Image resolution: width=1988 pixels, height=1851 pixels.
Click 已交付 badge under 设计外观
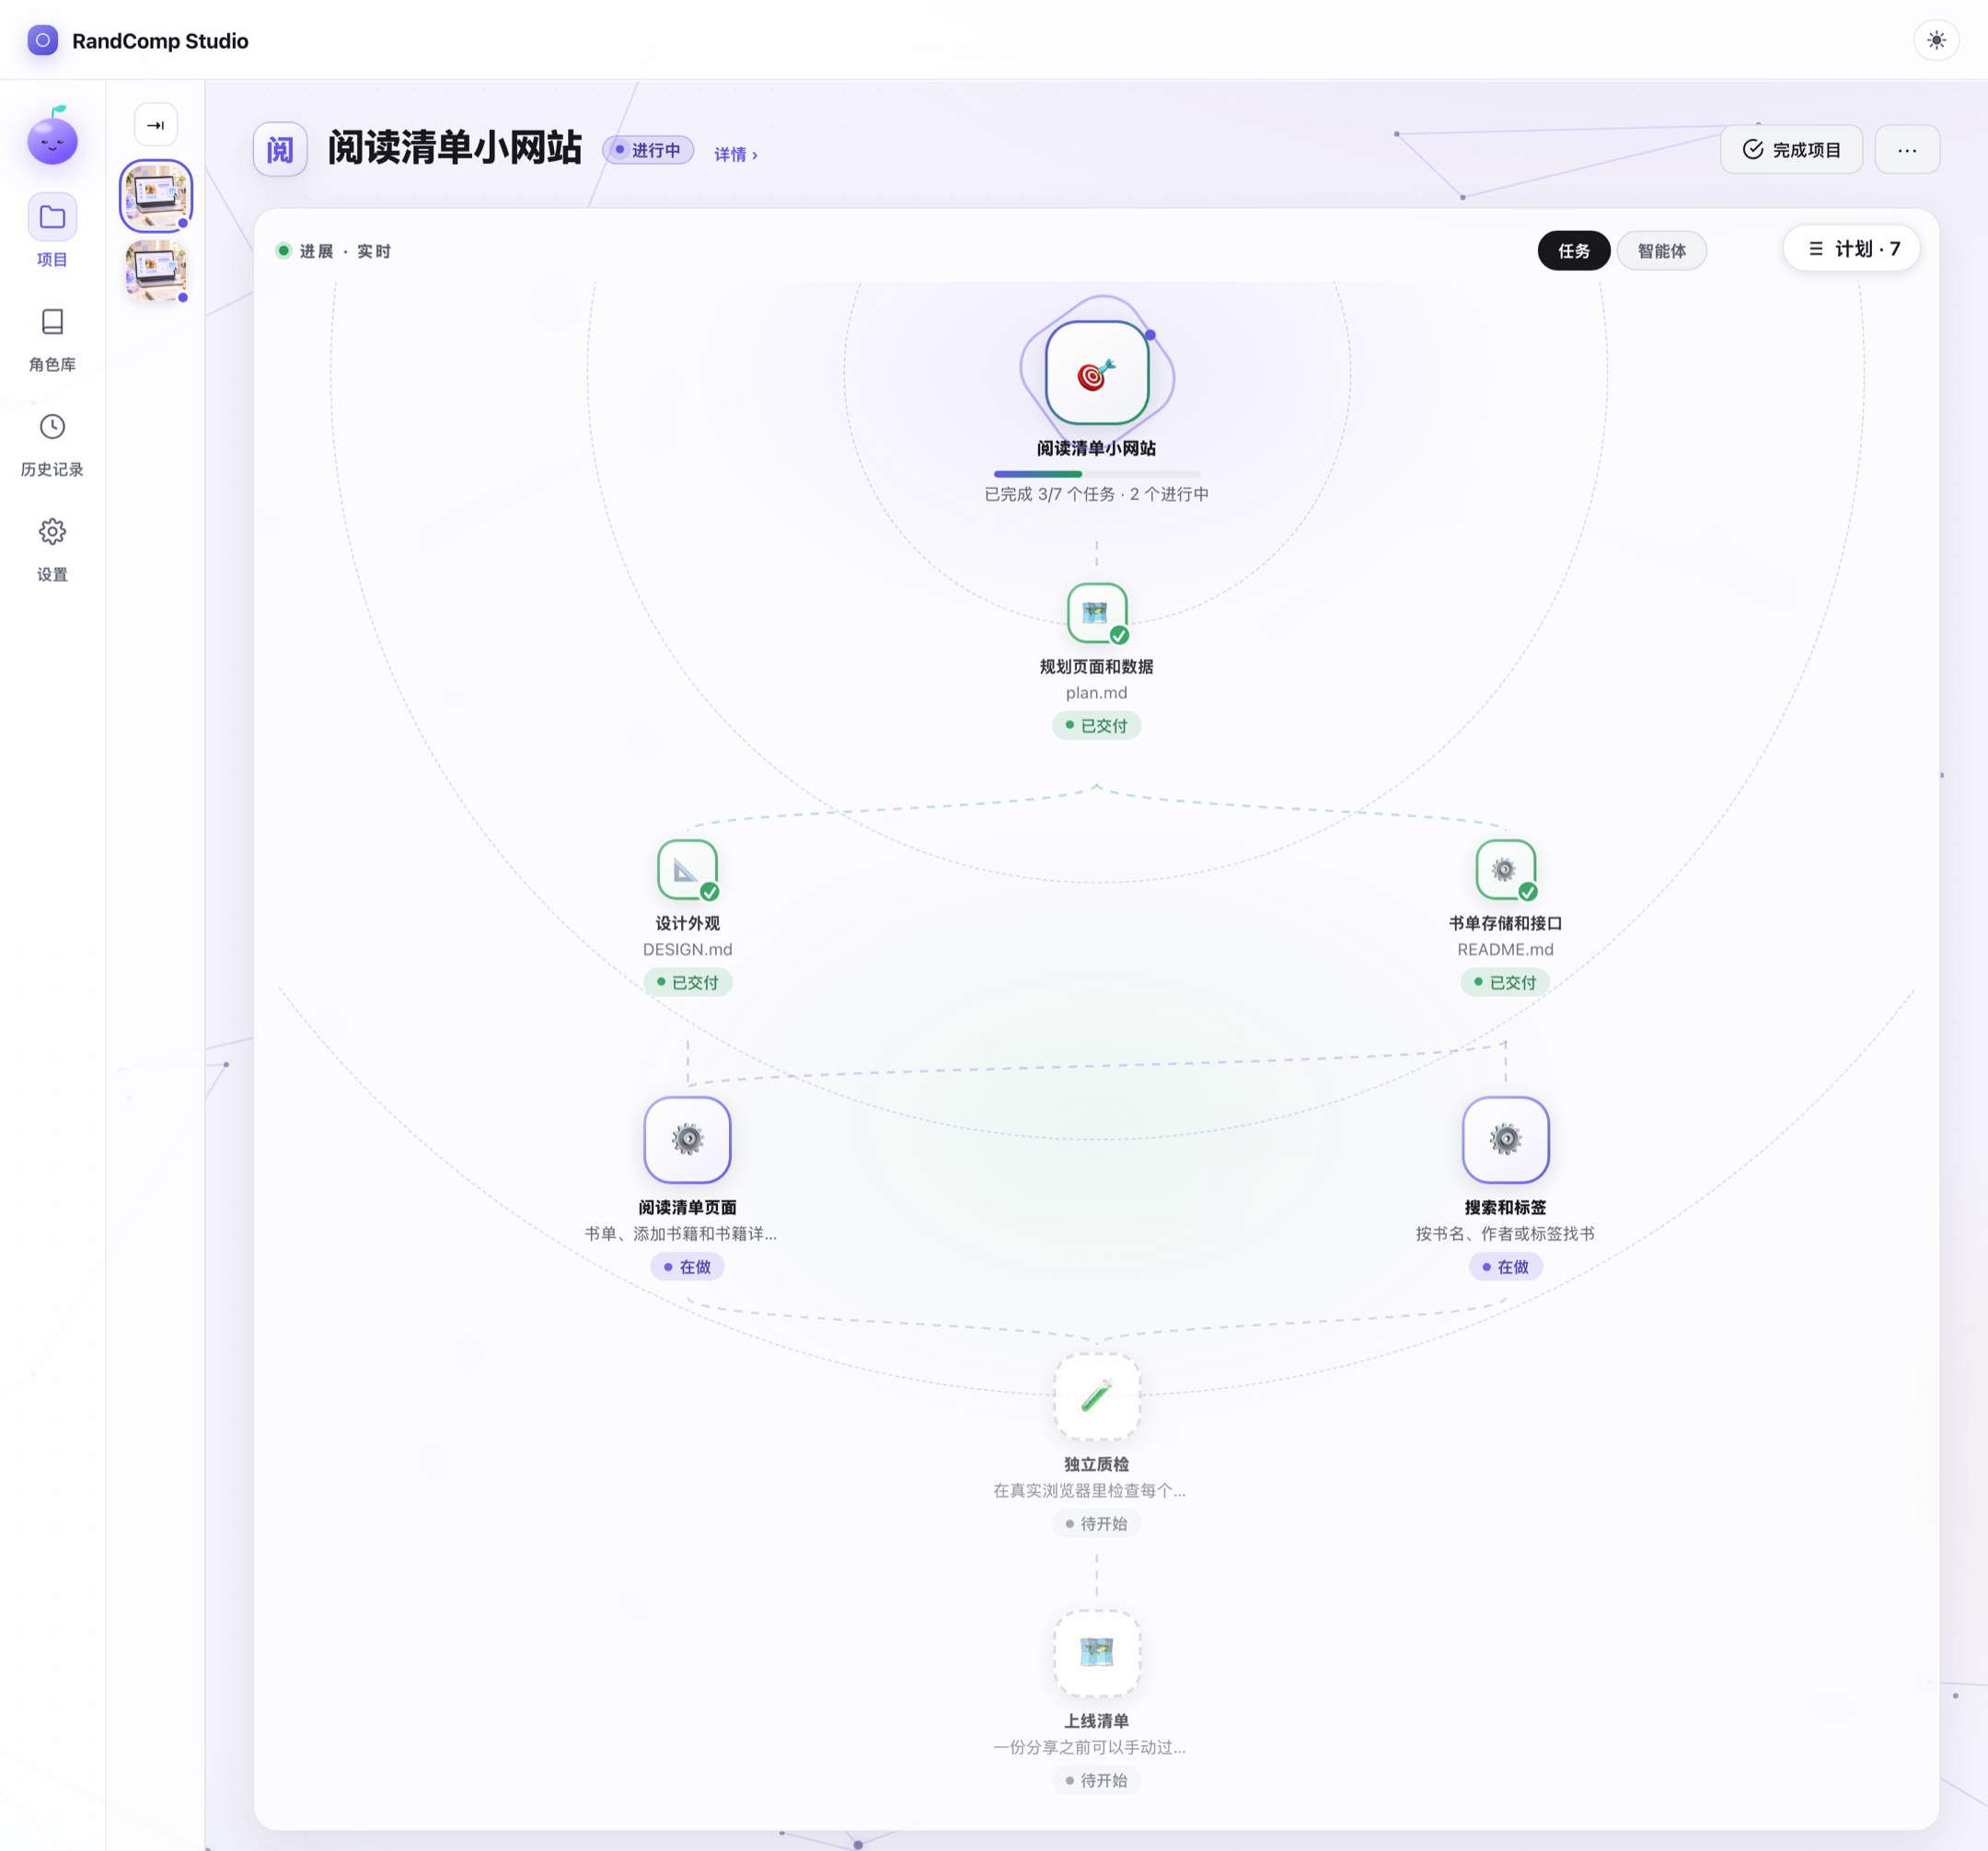687,983
